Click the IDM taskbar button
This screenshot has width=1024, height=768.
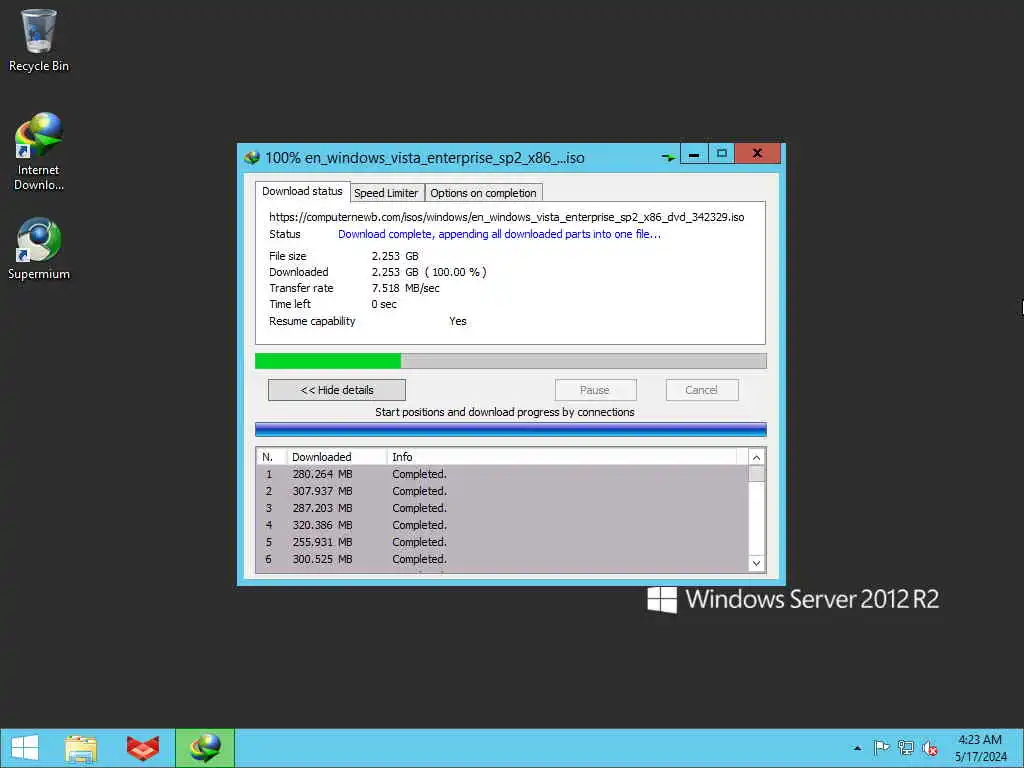point(204,748)
